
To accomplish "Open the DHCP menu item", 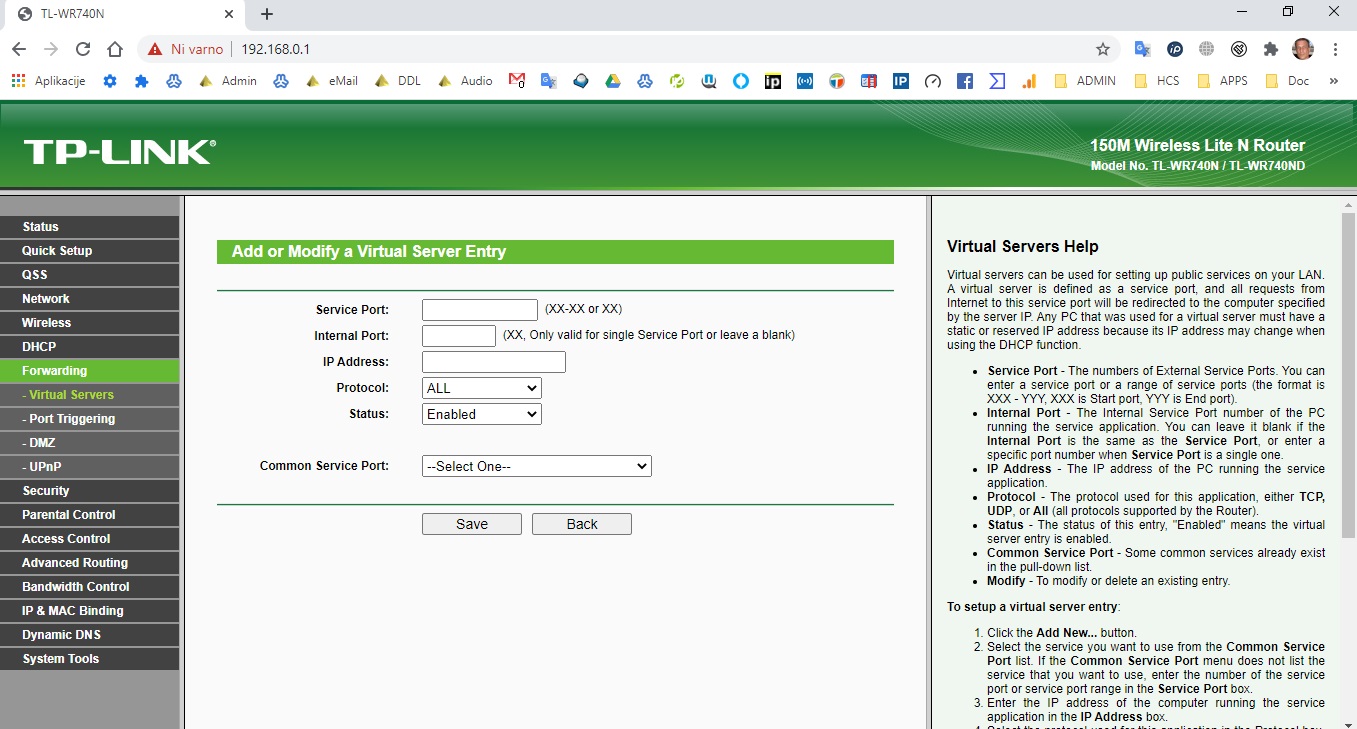I will coord(90,347).
